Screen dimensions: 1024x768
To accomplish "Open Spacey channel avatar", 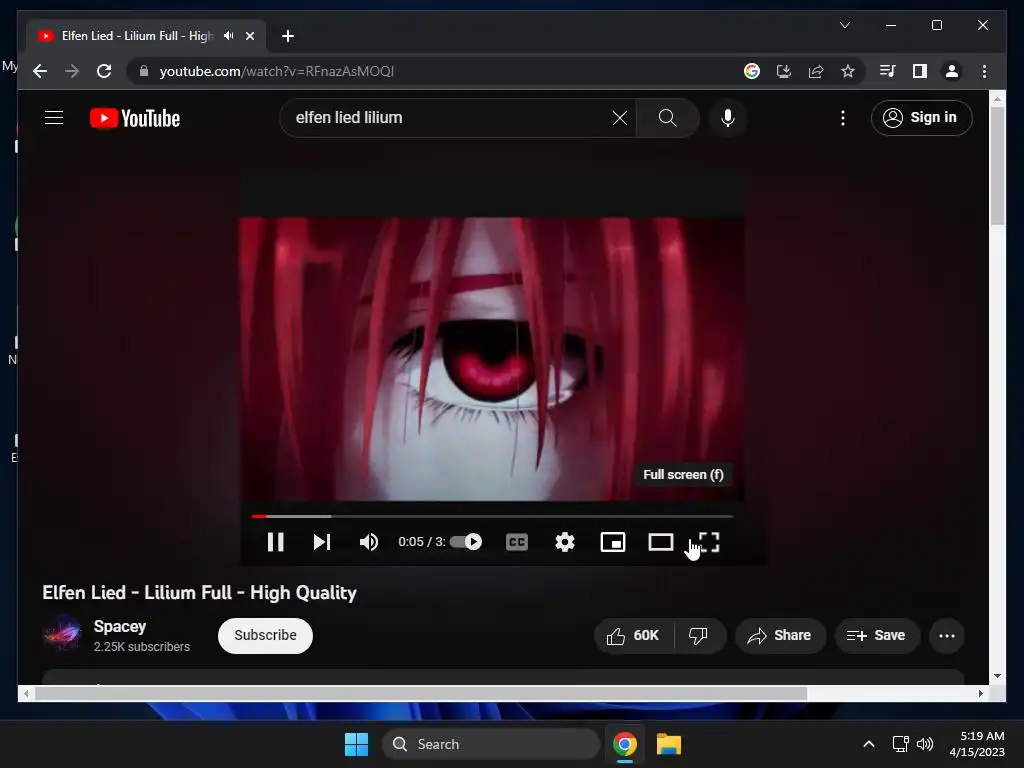I will point(61,633).
